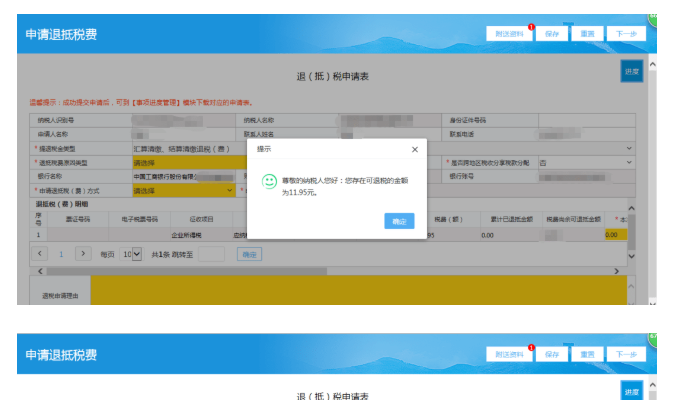Screen dimensions: 676x400
Task: Confirm the dialog with the blue 确定 button
Action: coord(399,221)
